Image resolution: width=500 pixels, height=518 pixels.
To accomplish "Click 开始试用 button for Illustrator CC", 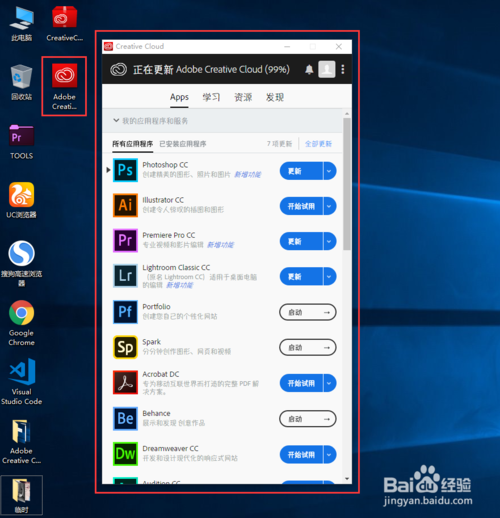I will 301,206.
